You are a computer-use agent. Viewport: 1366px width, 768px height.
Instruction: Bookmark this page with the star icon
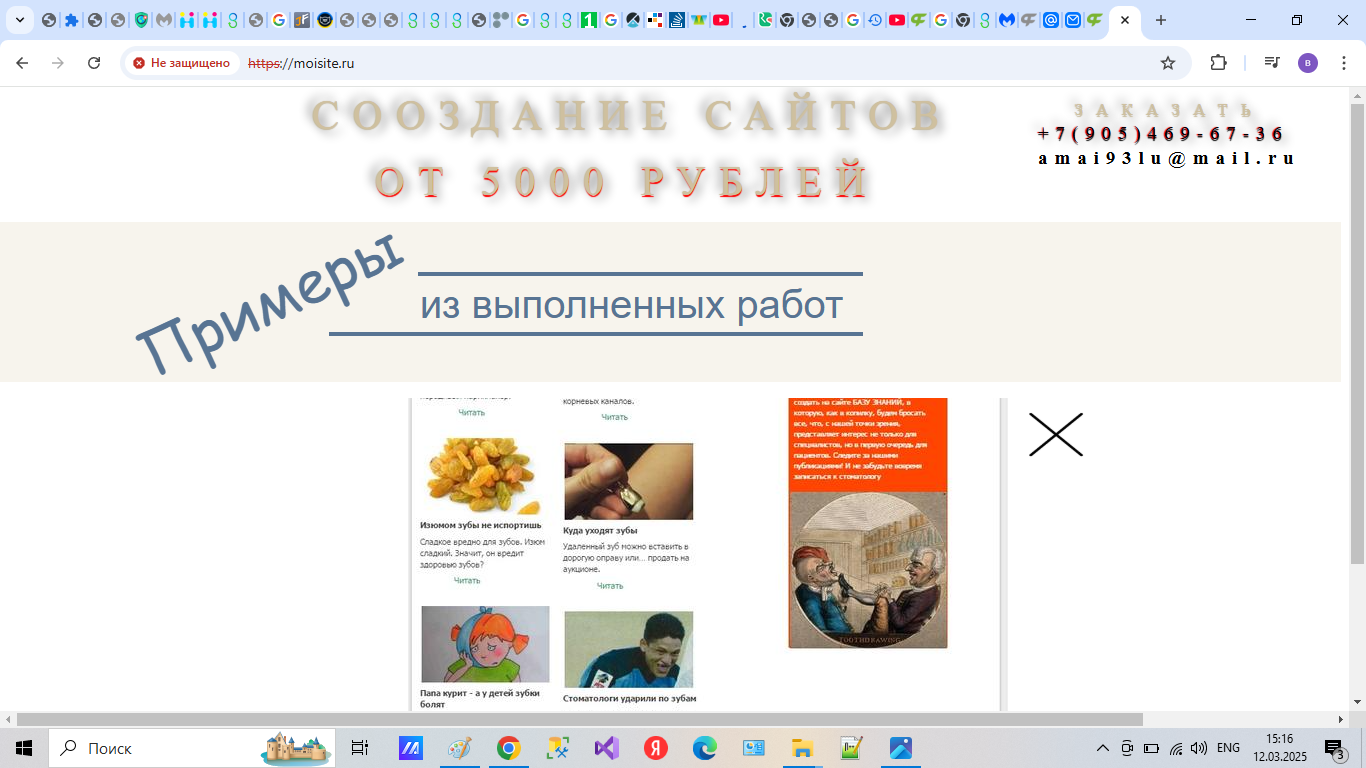(1168, 62)
